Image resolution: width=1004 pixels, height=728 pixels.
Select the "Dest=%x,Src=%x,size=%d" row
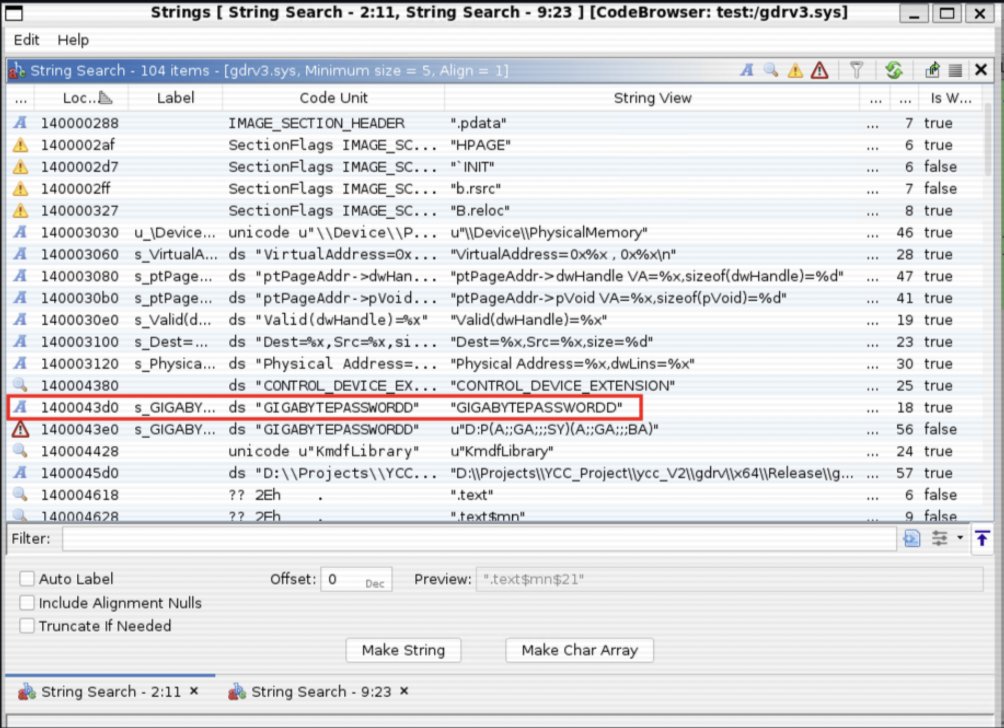point(495,341)
